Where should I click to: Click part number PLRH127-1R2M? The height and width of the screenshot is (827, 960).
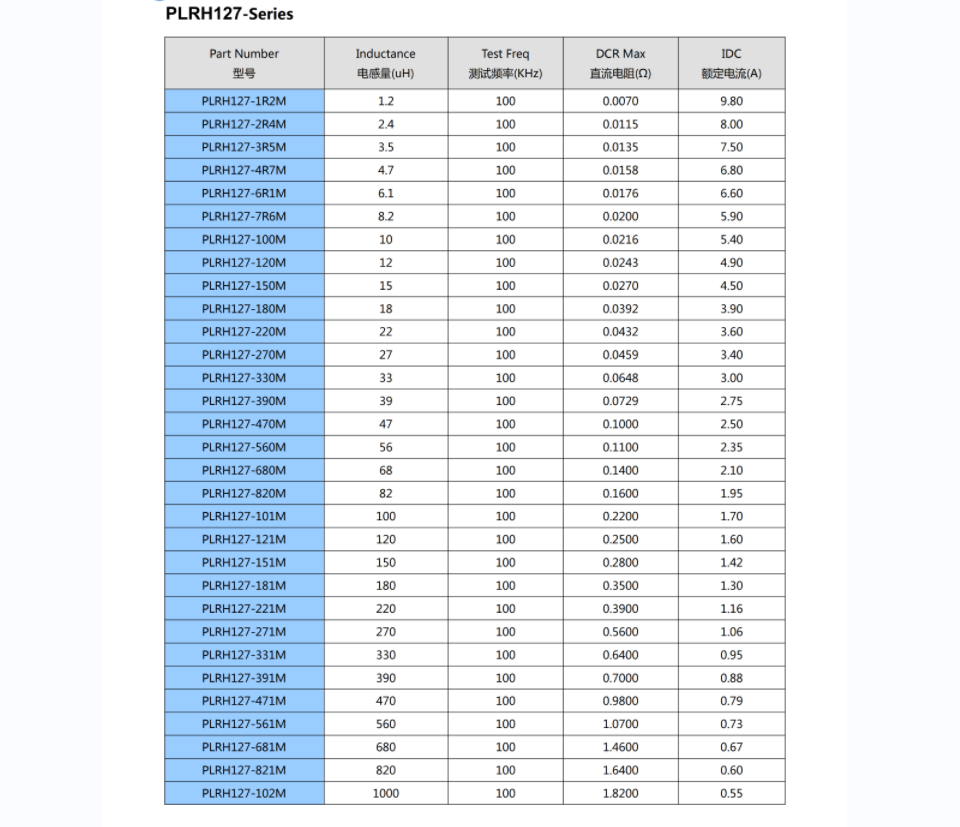click(244, 101)
